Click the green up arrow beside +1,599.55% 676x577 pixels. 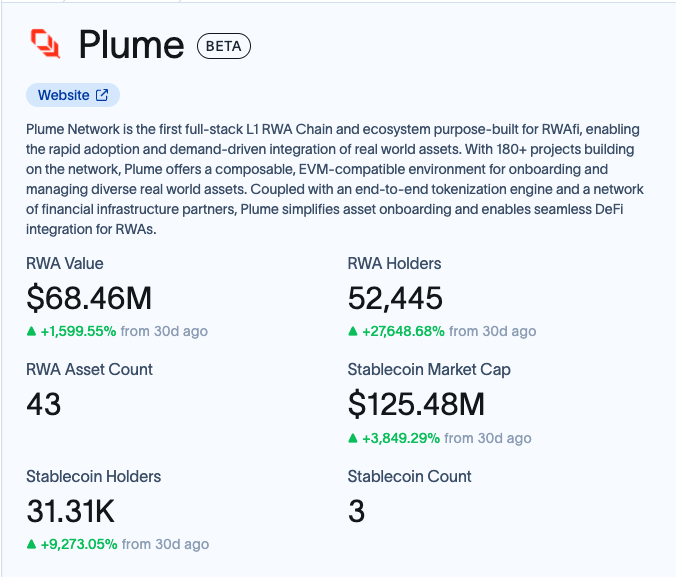(31, 331)
